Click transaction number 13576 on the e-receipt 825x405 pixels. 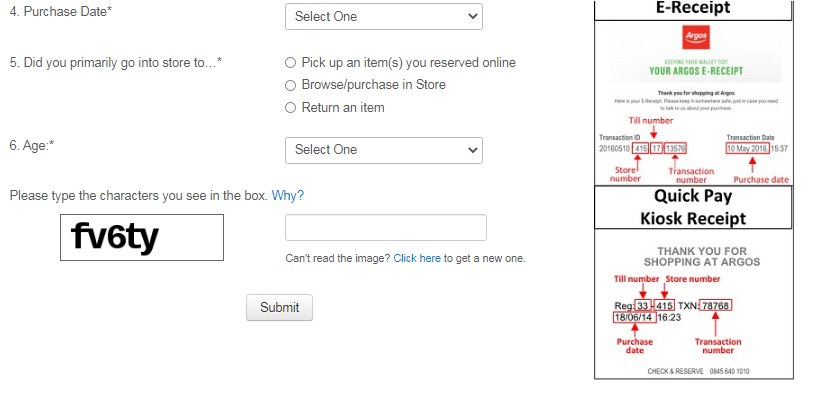tap(677, 148)
